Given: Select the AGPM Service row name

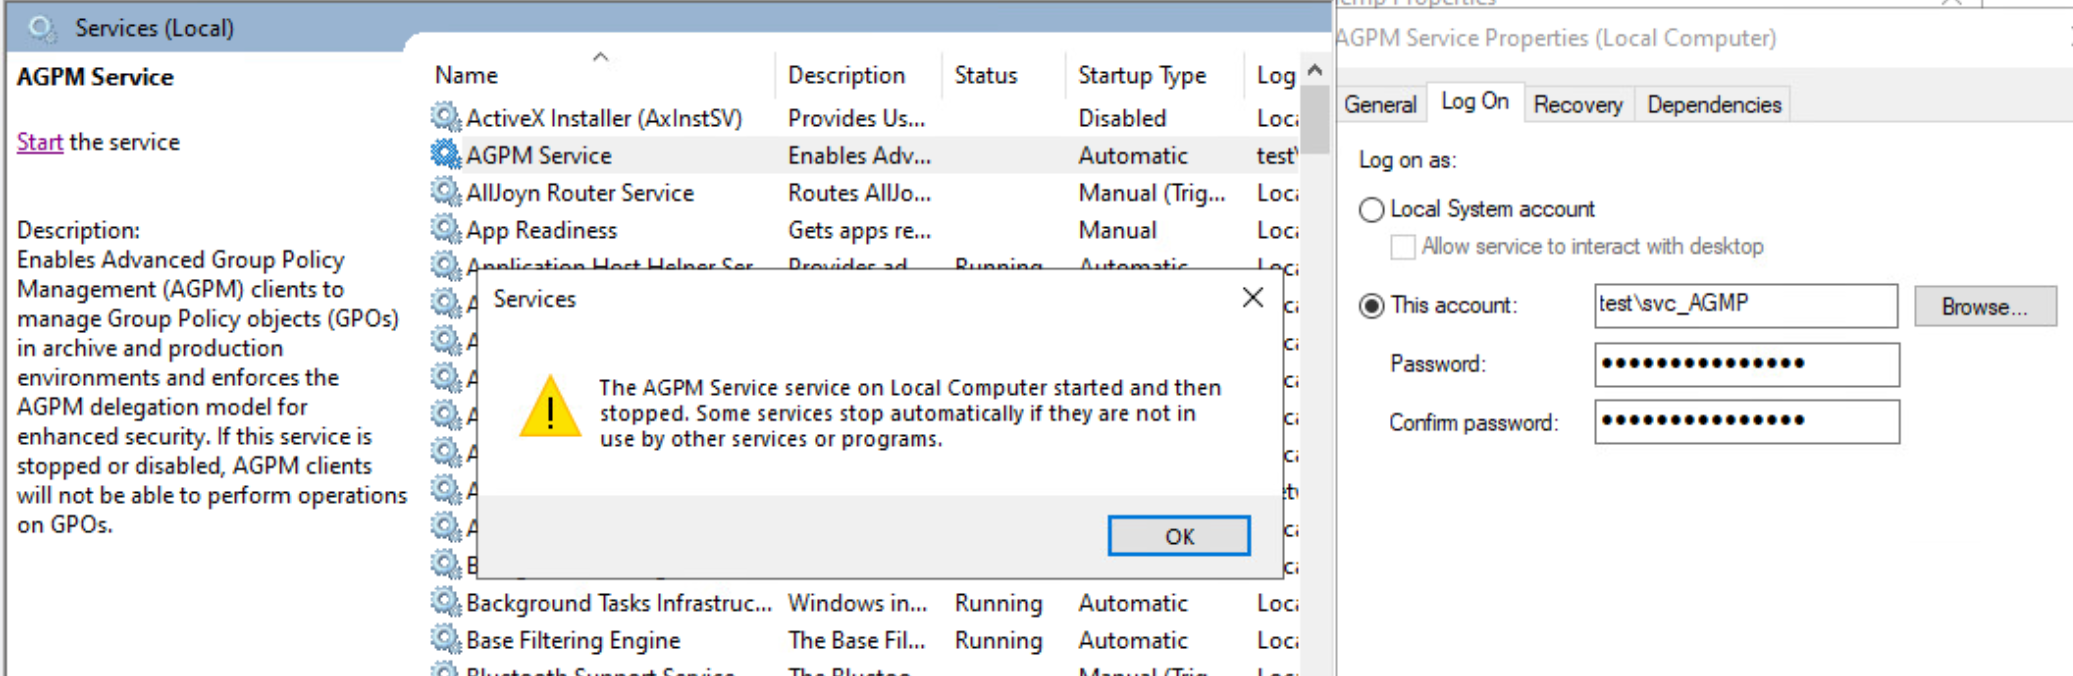Looking at the screenshot, I should (539, 155).
